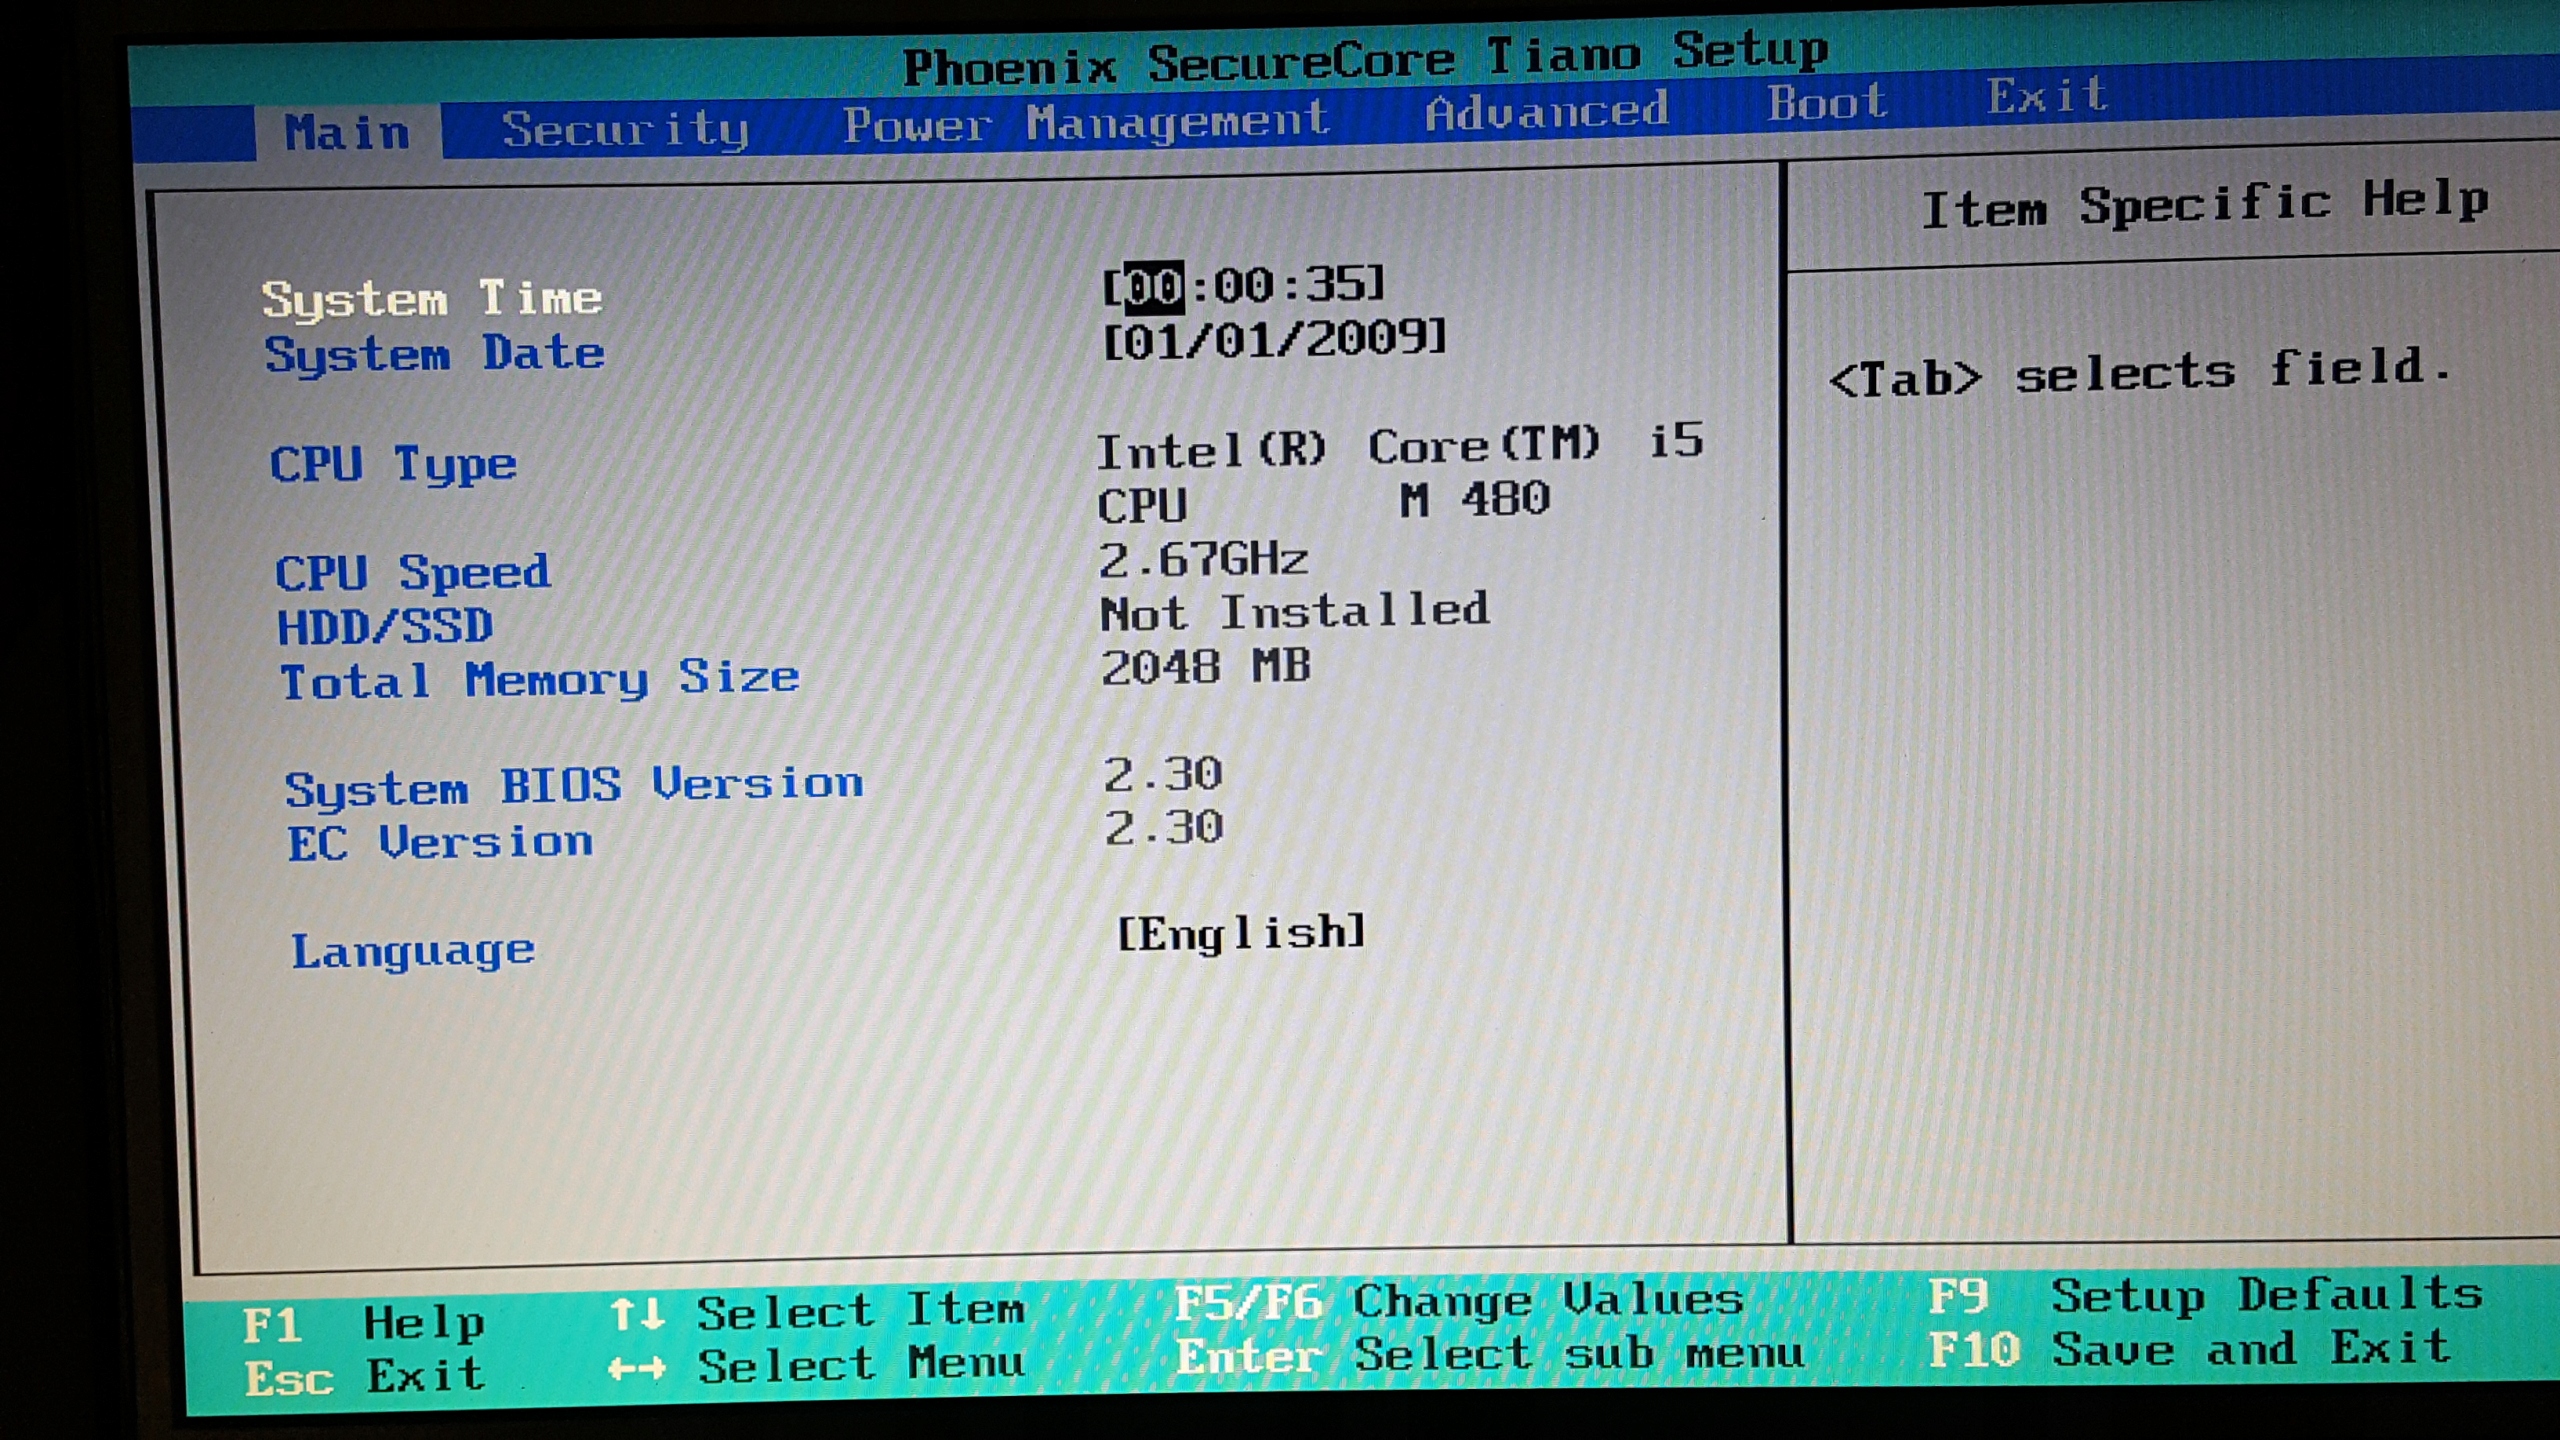Open the Exit tab
Viewport: 2560px width, 1440px height.
(2046, 97)
